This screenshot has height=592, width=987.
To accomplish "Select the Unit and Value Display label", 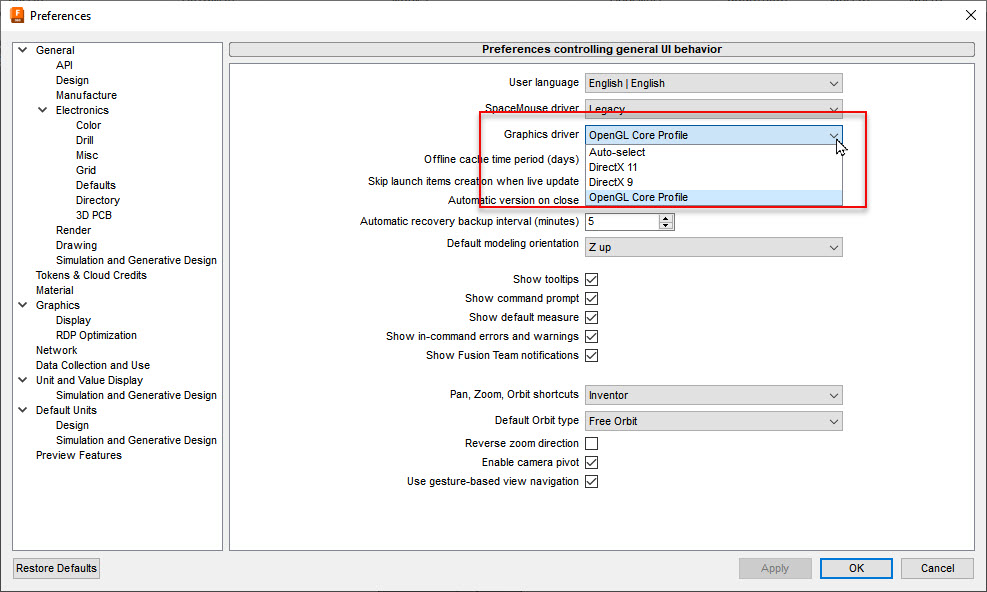I will tap(89, 380).
